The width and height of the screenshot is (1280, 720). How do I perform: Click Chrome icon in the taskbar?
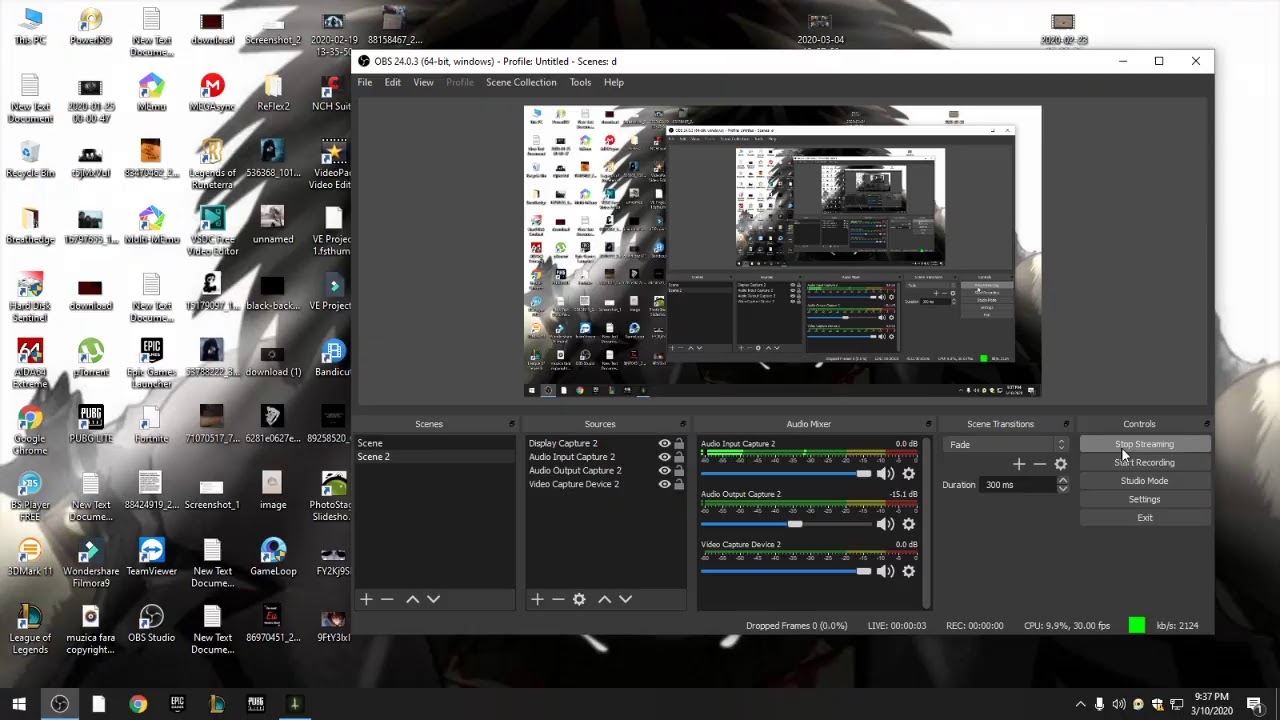pyautogui.click(x=138, y=704)
